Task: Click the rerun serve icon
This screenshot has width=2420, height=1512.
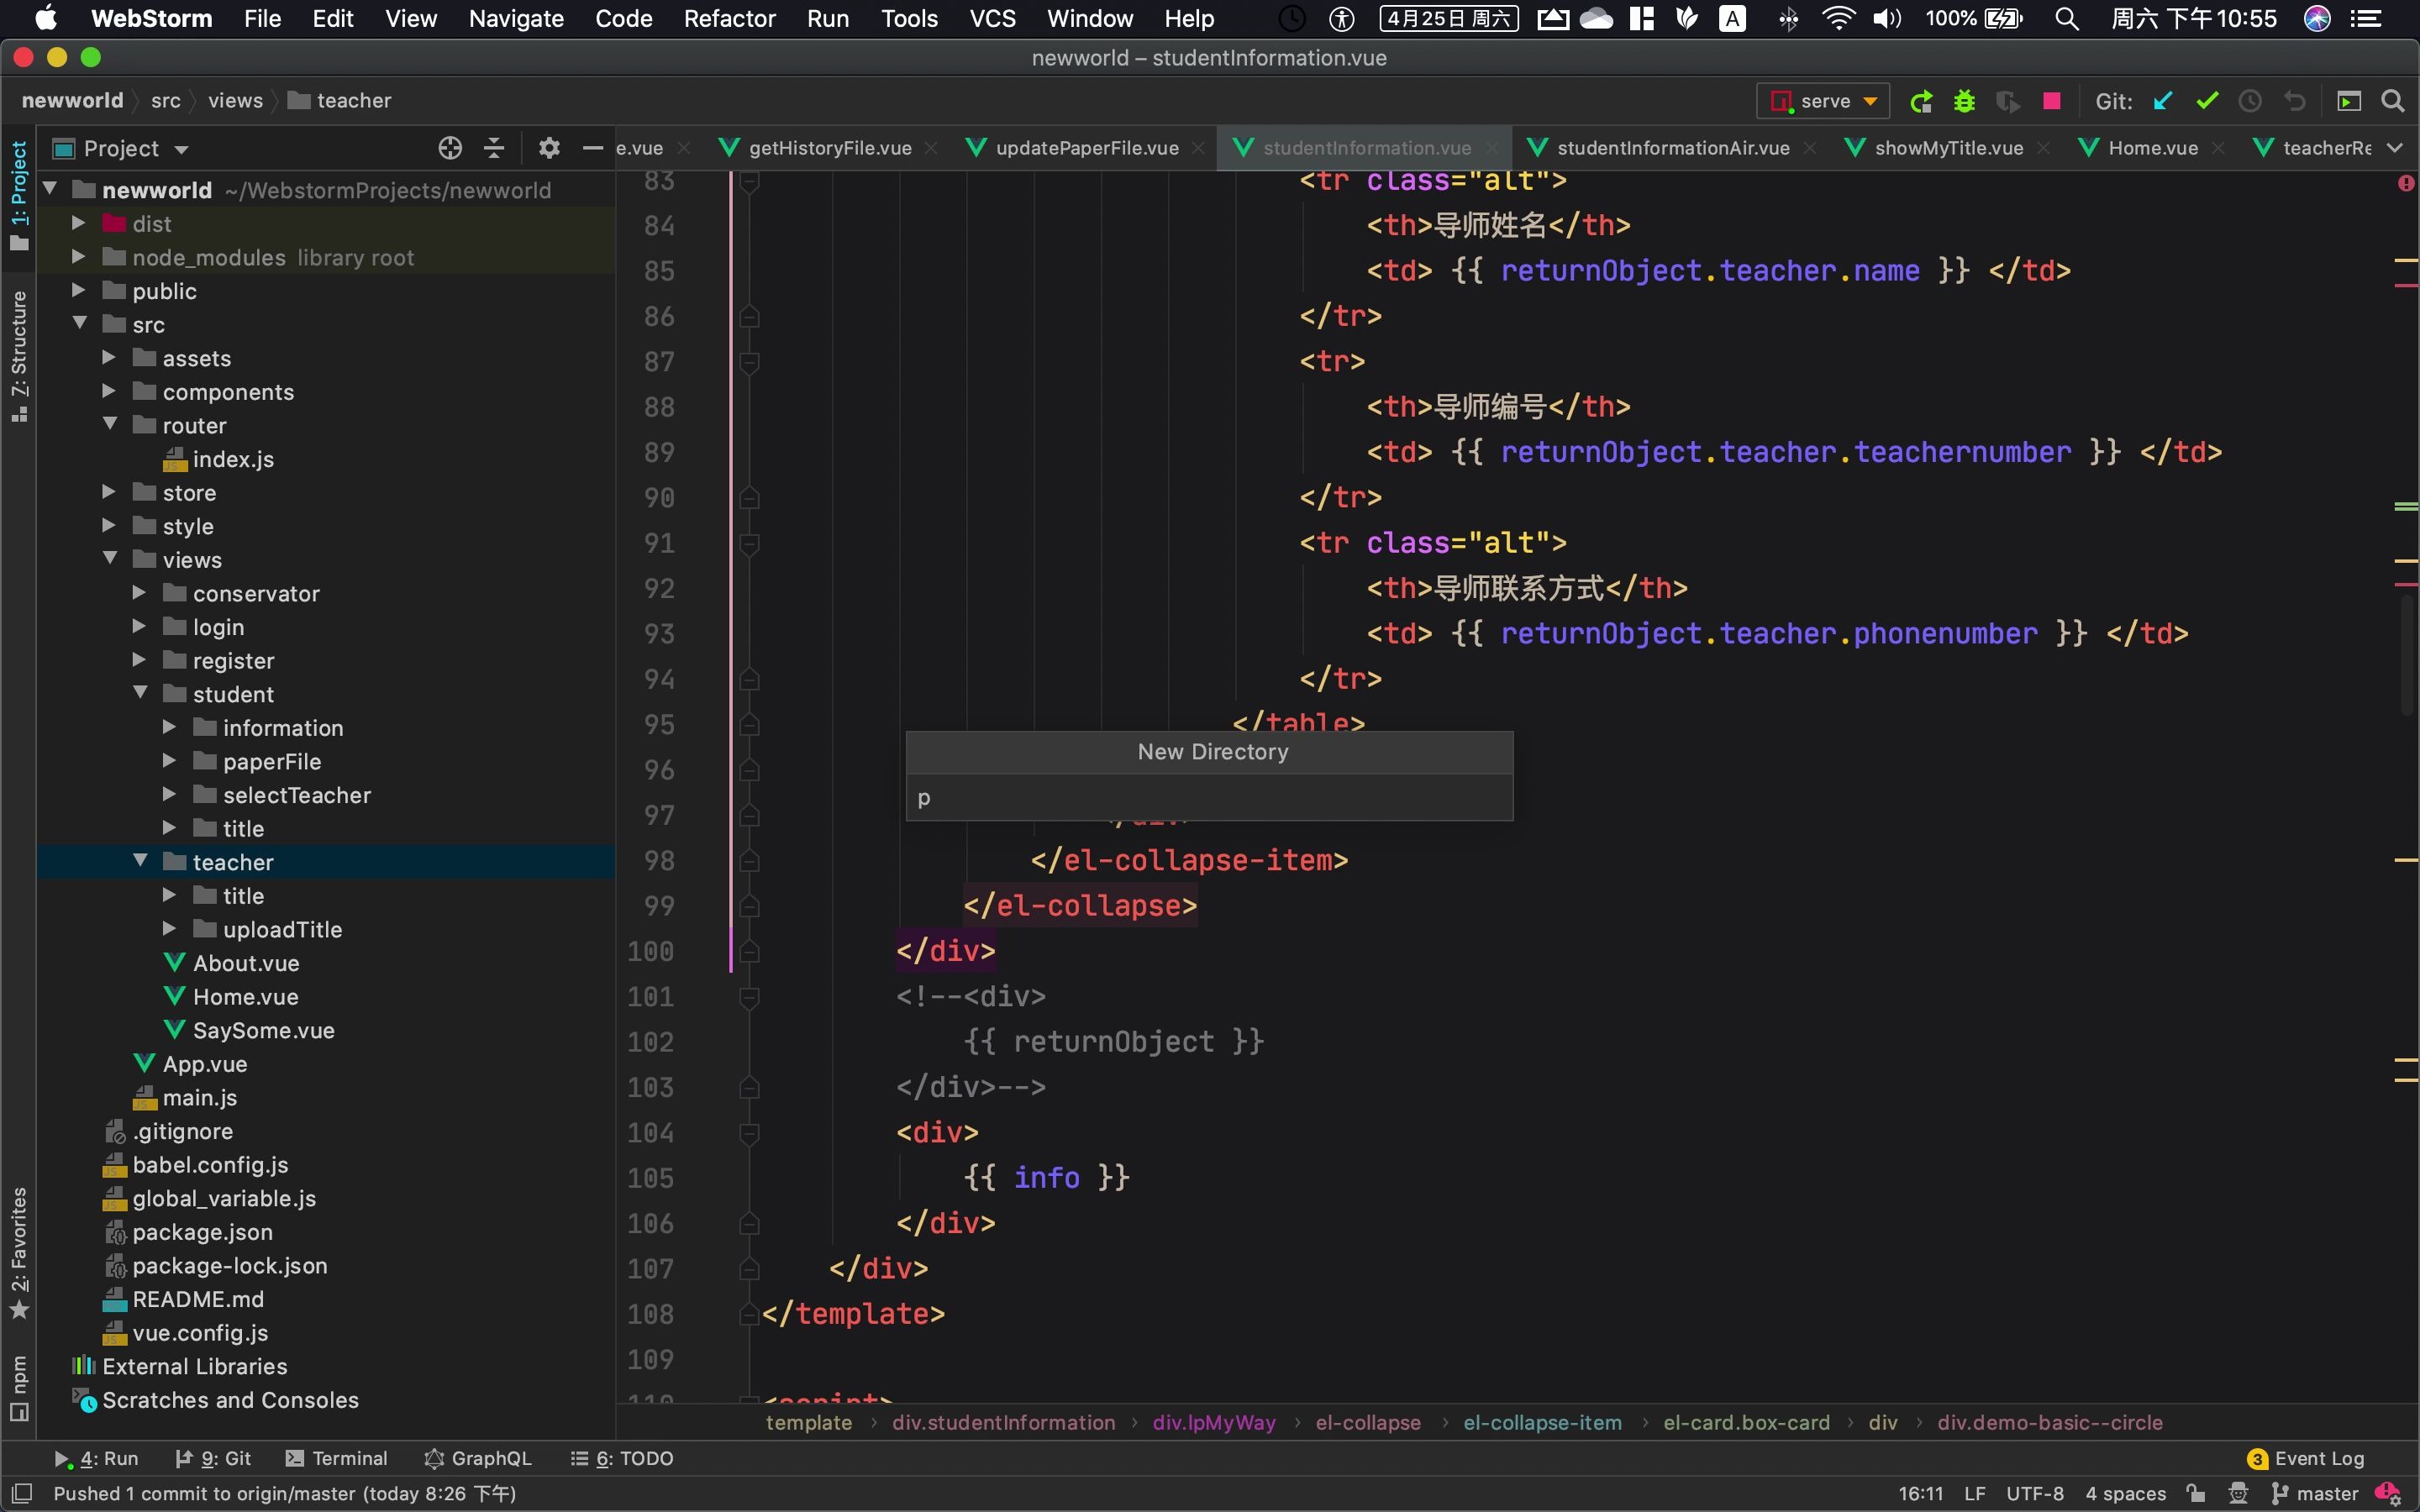Action: tap(1920, 101)
